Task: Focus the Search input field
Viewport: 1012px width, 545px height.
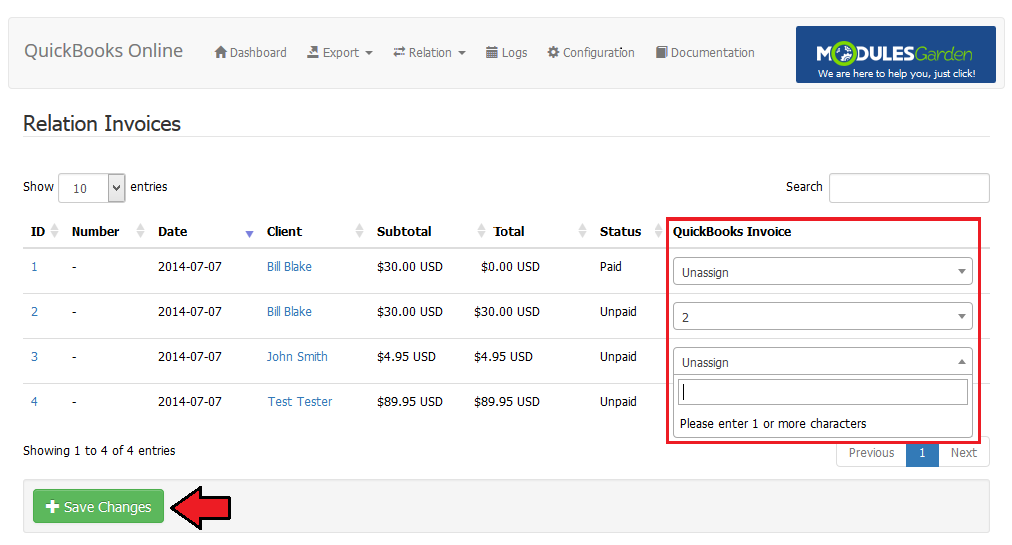Action: [x=909, y=187]
